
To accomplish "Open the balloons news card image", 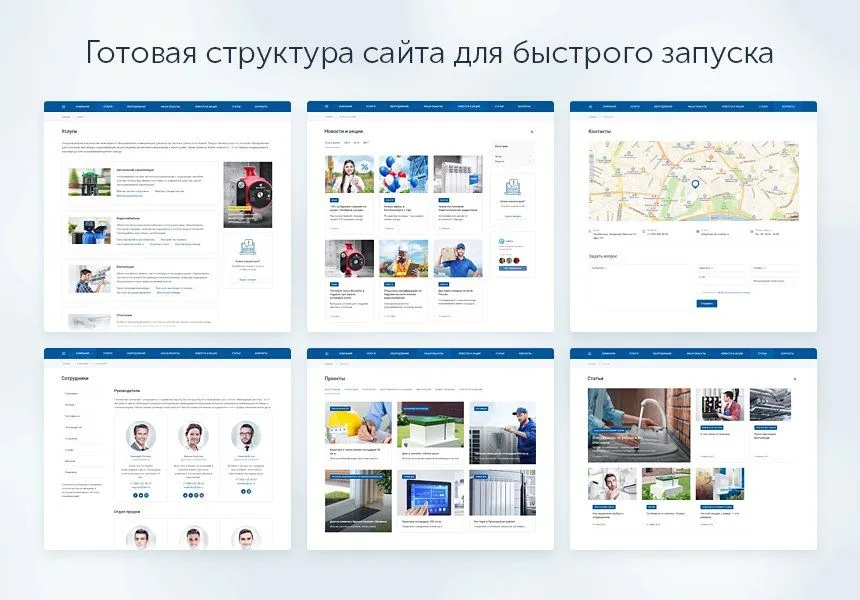I will tap(403, 174).
